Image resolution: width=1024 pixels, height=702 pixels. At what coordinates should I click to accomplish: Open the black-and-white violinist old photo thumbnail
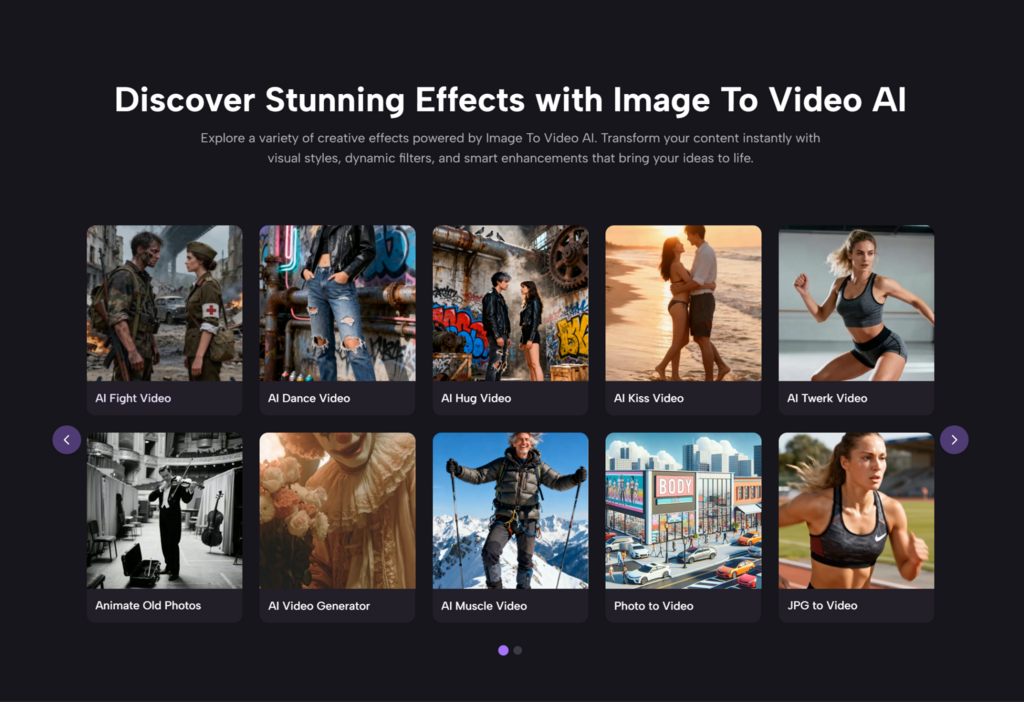coord(164,510)
